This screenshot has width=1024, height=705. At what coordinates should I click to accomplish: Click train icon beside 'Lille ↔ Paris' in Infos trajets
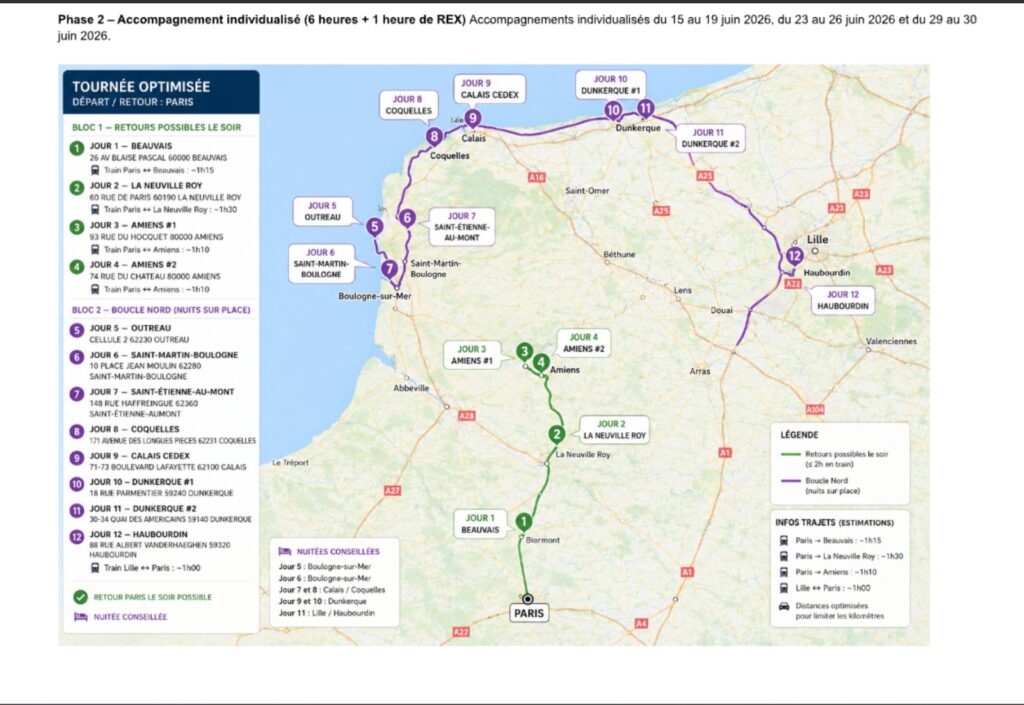[x=784, y=588]
